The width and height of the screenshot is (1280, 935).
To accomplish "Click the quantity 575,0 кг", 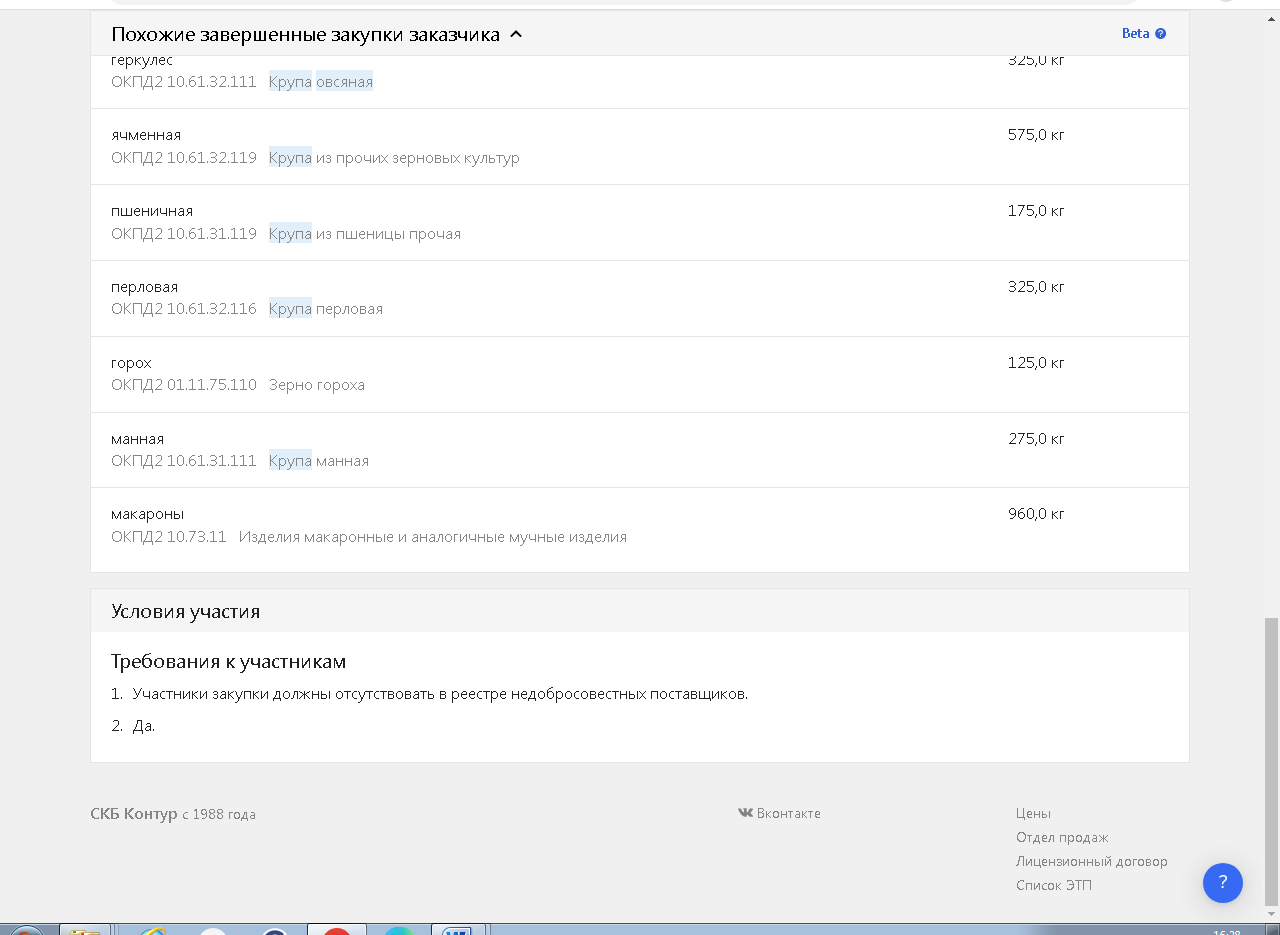I will 1036,135.
